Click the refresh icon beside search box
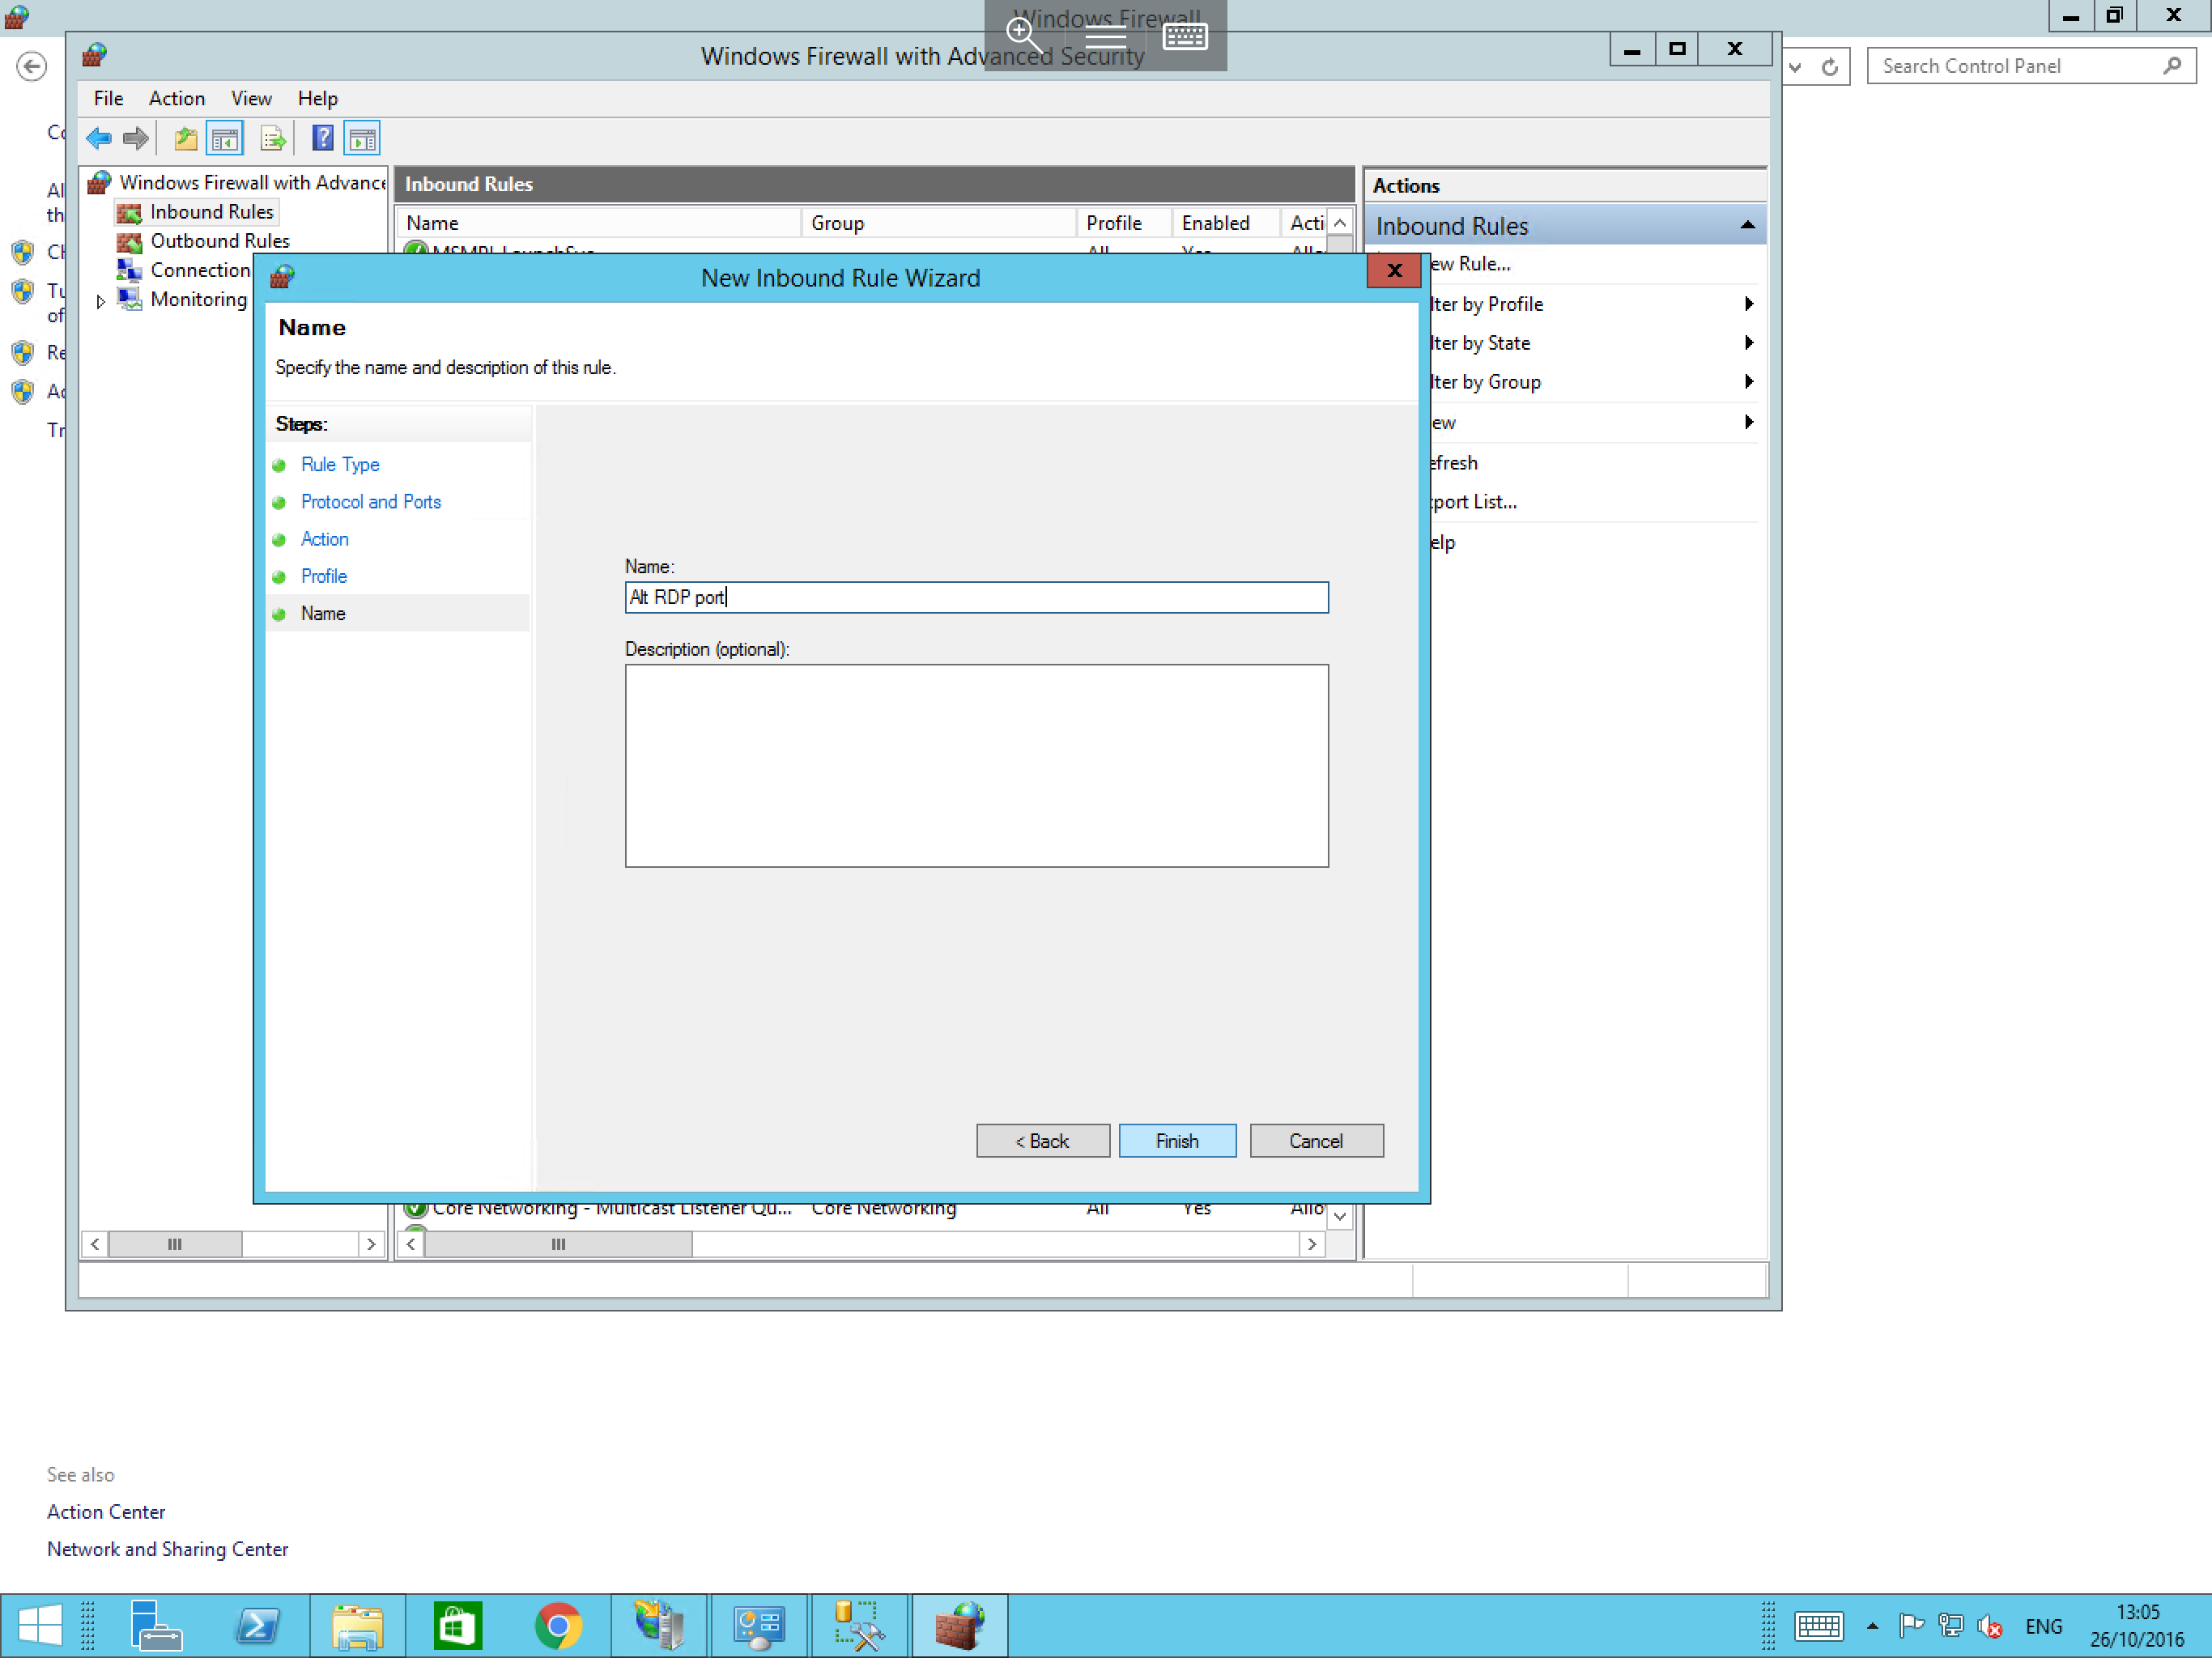The height and width of the screenshot is (1658, 2212). 1830,67
